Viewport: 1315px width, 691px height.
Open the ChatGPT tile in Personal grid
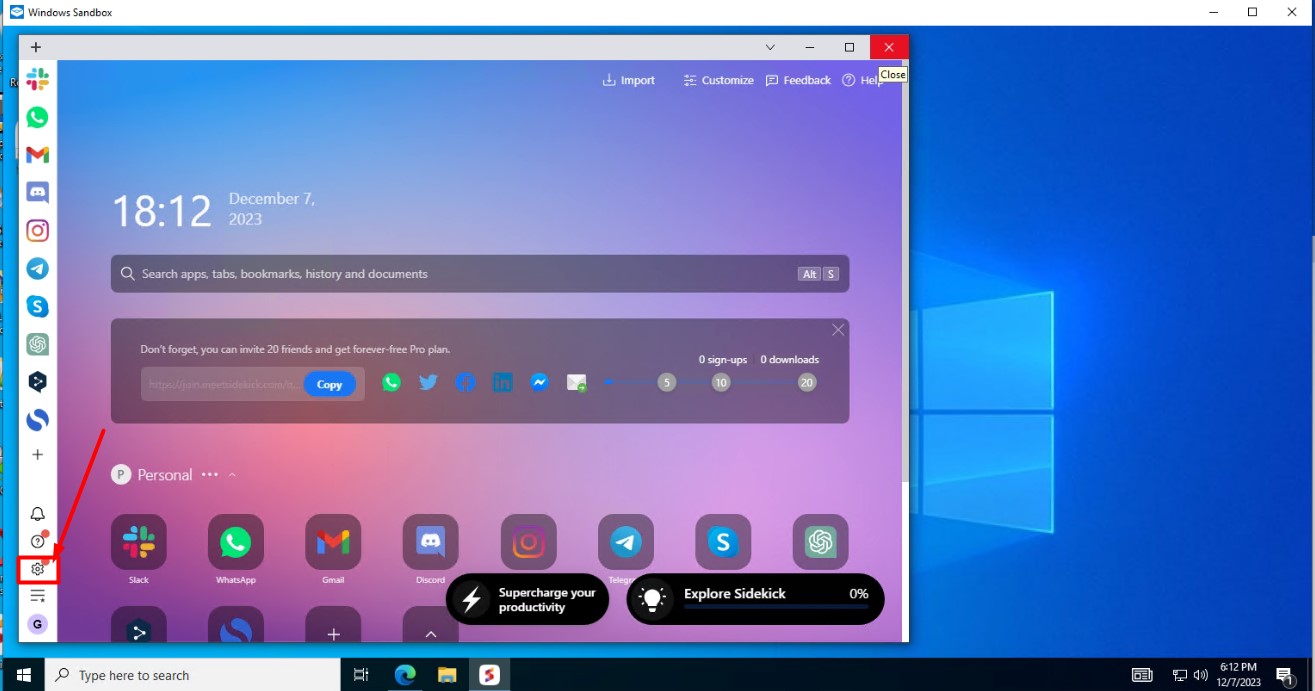point(821,542)
